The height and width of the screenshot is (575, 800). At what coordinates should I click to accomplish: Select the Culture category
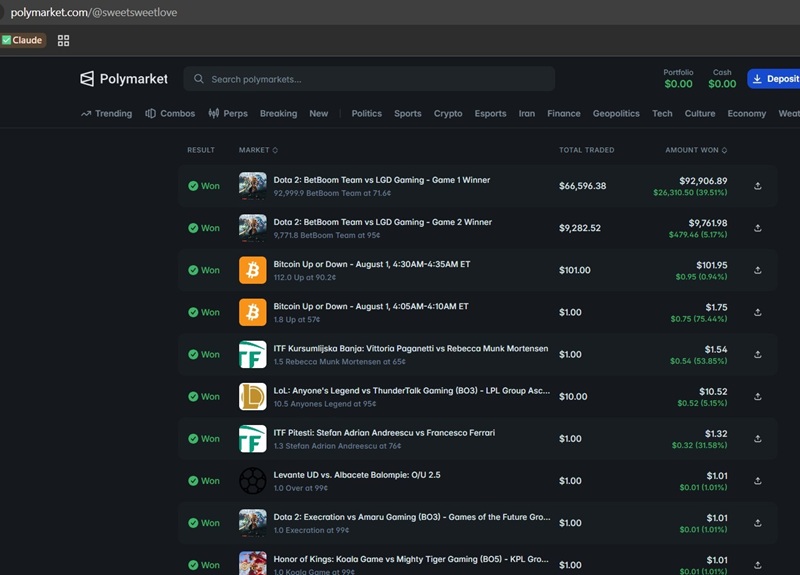(699, 113)
